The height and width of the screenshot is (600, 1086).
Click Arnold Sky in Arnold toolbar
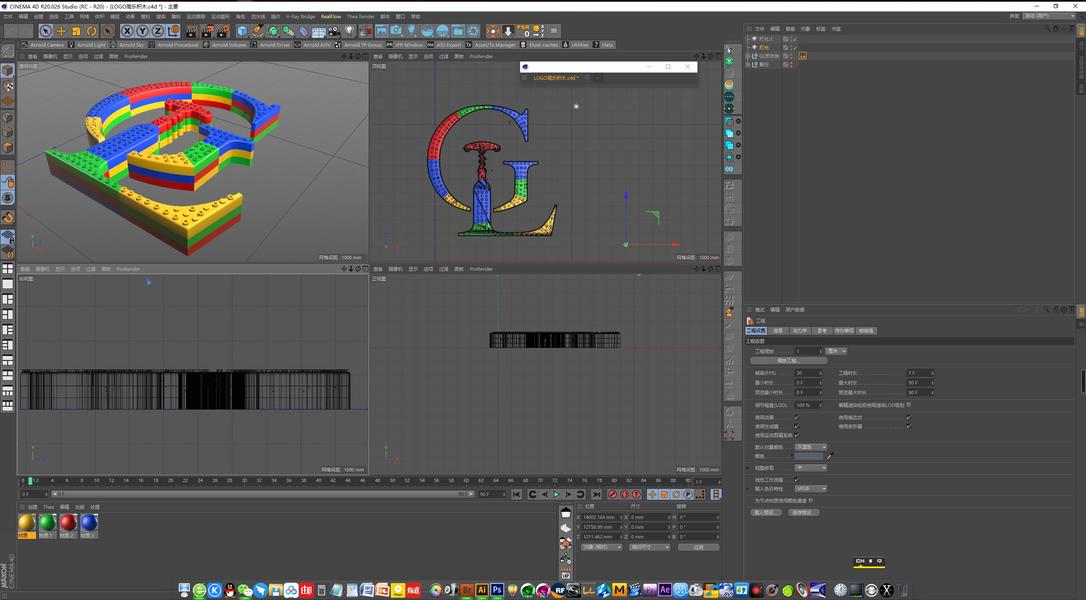(127, 44)
